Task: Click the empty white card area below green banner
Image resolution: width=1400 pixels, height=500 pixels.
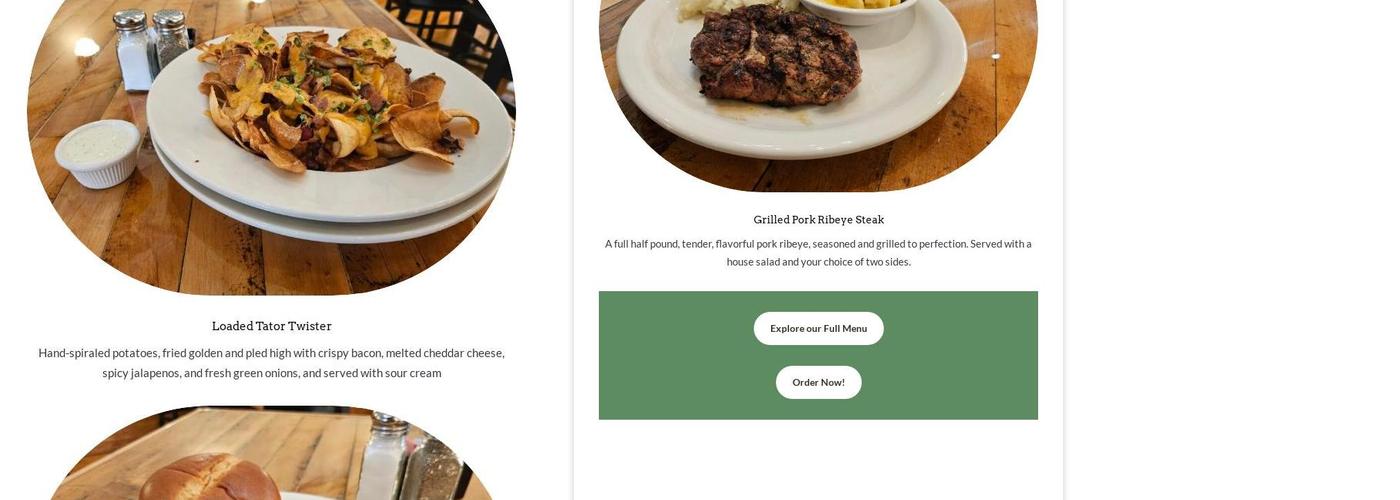Action: (x=818, y=459)
